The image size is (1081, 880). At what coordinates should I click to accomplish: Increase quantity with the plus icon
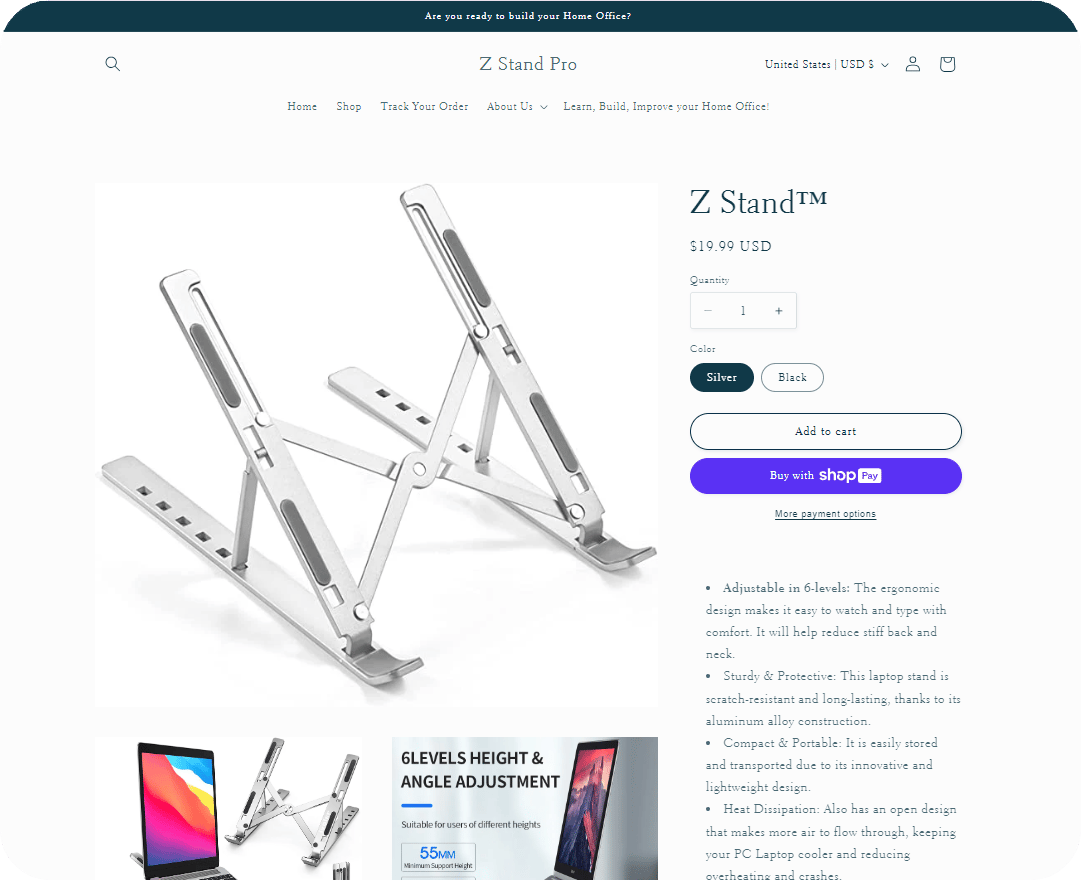[x=778, y=311]
